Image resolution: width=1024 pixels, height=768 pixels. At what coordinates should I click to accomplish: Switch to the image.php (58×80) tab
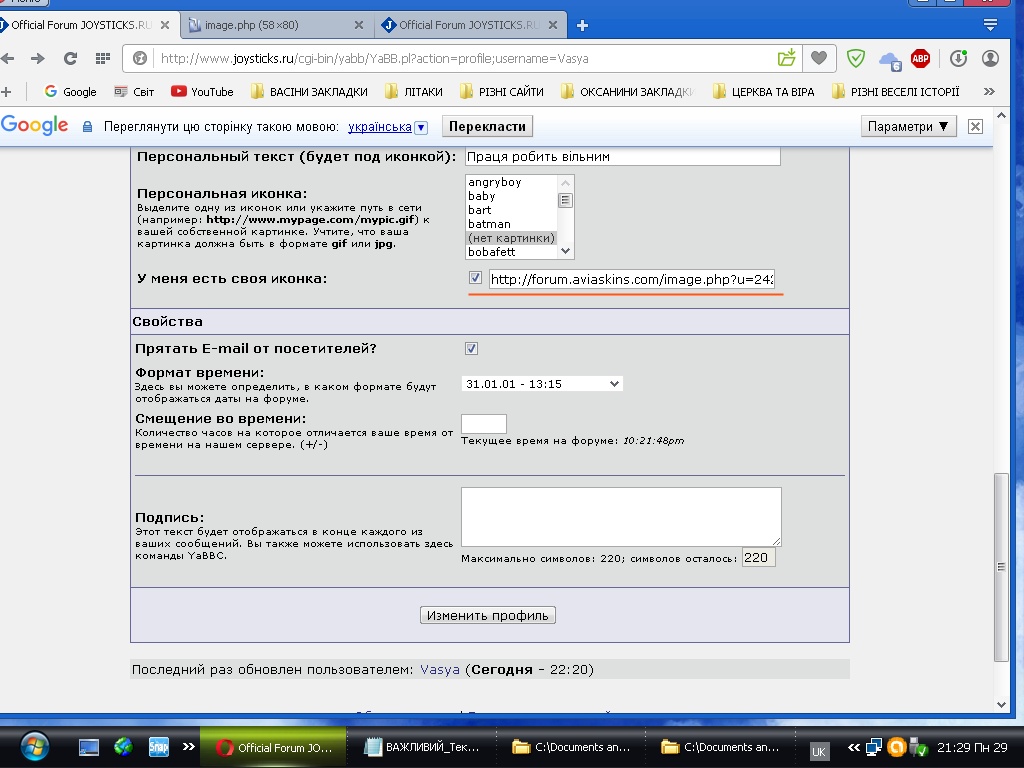pyautogui.click(x=251, y=25)
